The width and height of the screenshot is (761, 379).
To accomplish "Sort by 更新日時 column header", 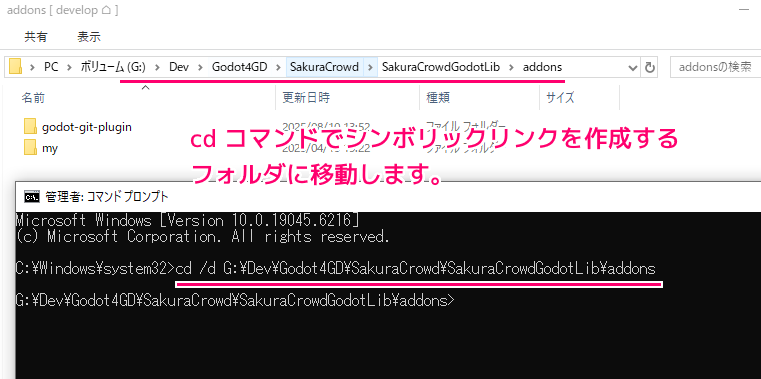I will [306, 98].
